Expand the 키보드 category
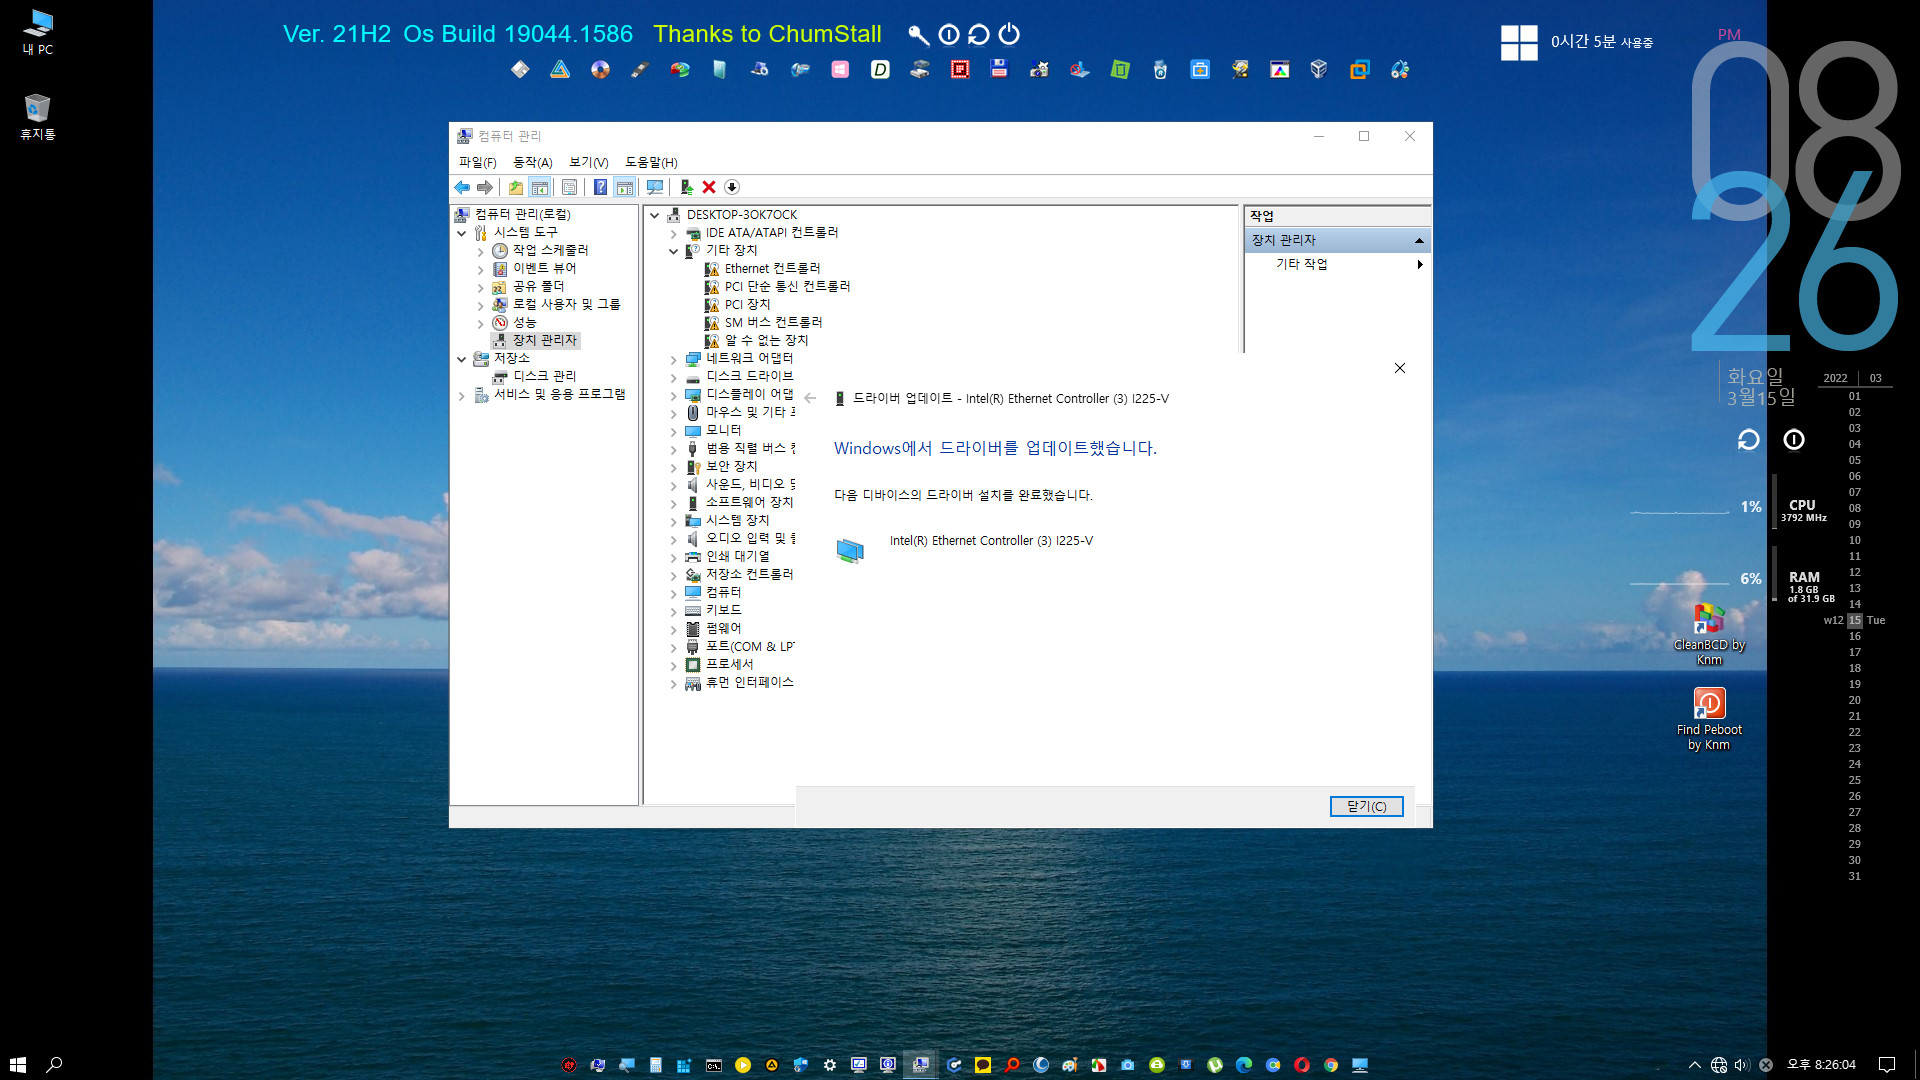The width and height of the screenshot is (1920, 1080). pos(674,611)
